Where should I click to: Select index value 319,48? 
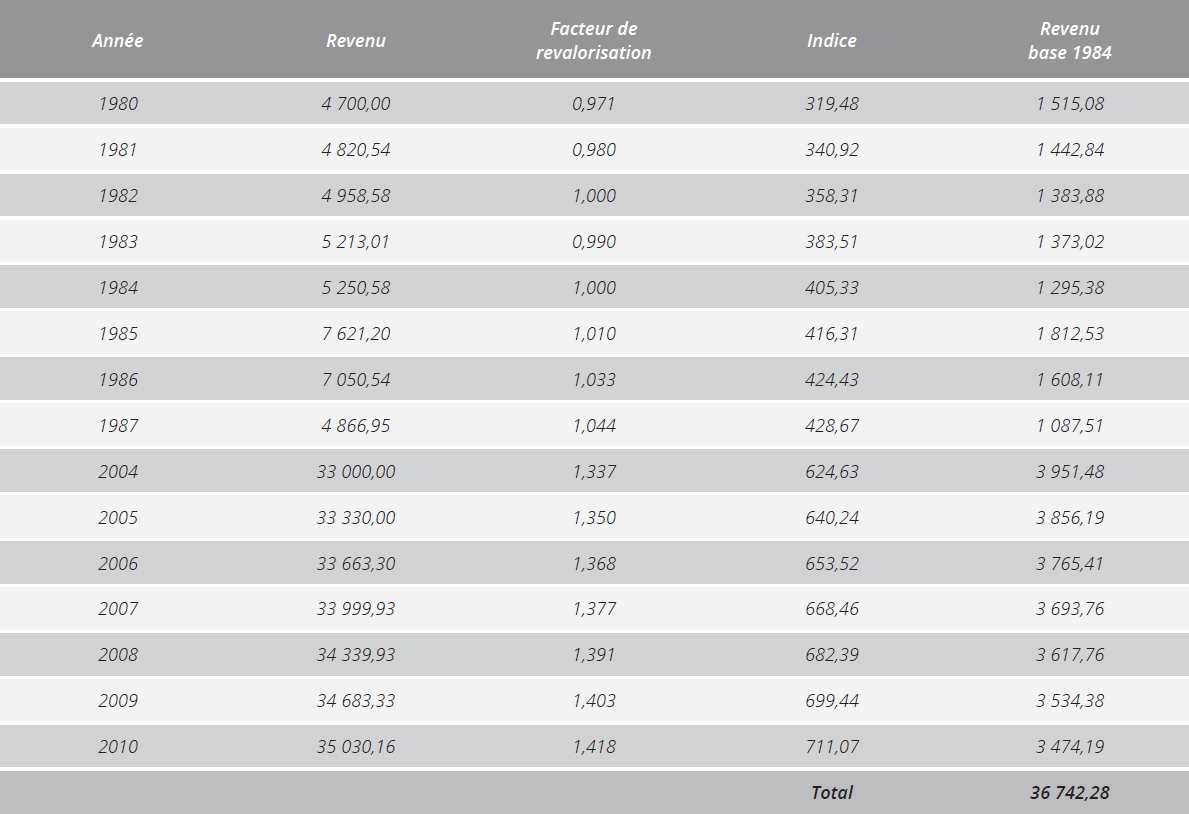click(x=832, y=103)
